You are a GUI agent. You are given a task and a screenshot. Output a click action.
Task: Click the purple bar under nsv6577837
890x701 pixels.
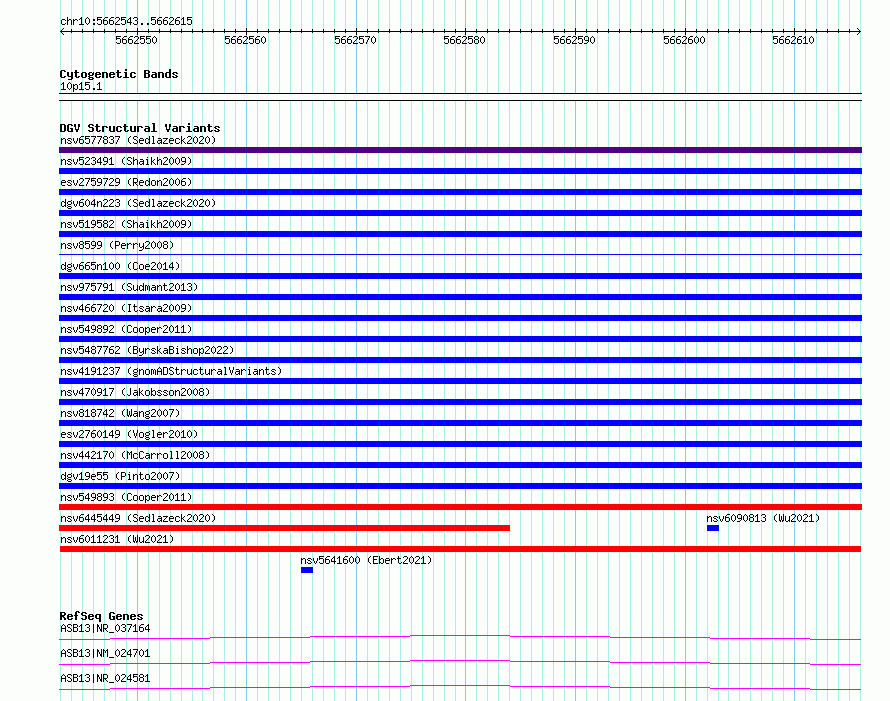pyautogui.click(x=460, y=150)
